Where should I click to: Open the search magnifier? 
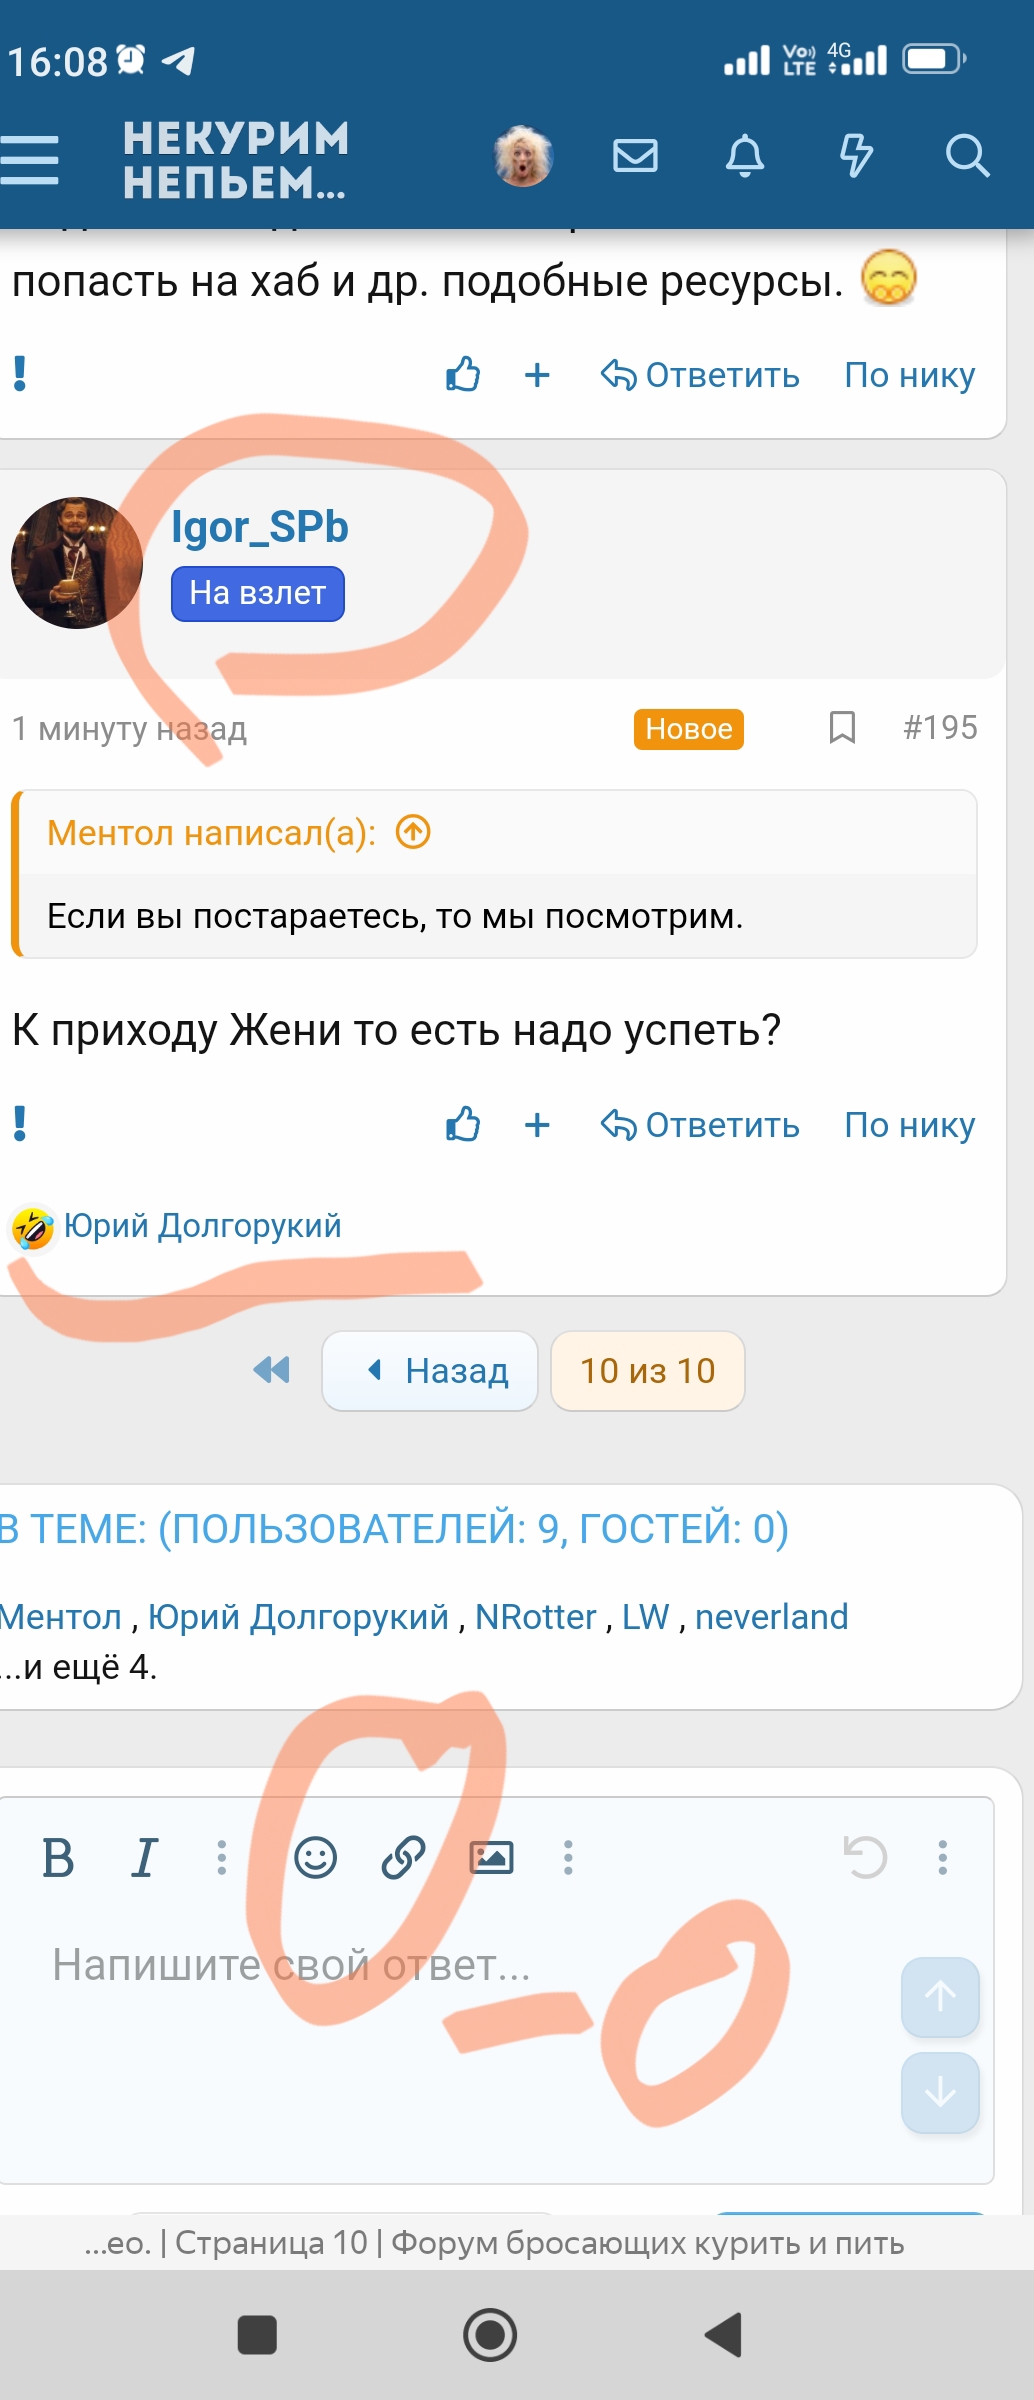pos(967,156)
